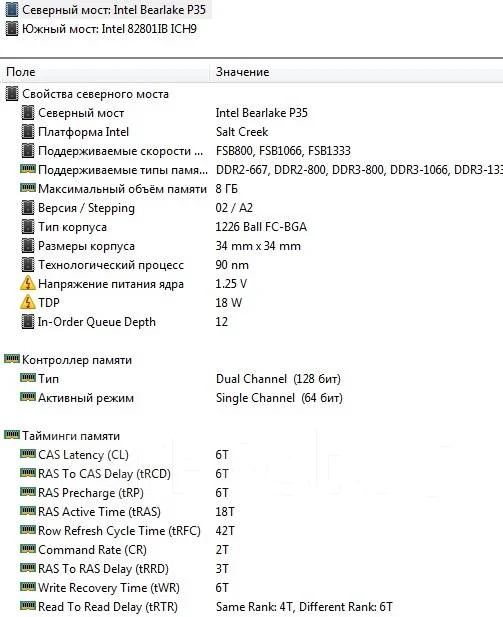Select the value 18 W
This screenshot has width=503, height=617.
click(229, 303)
